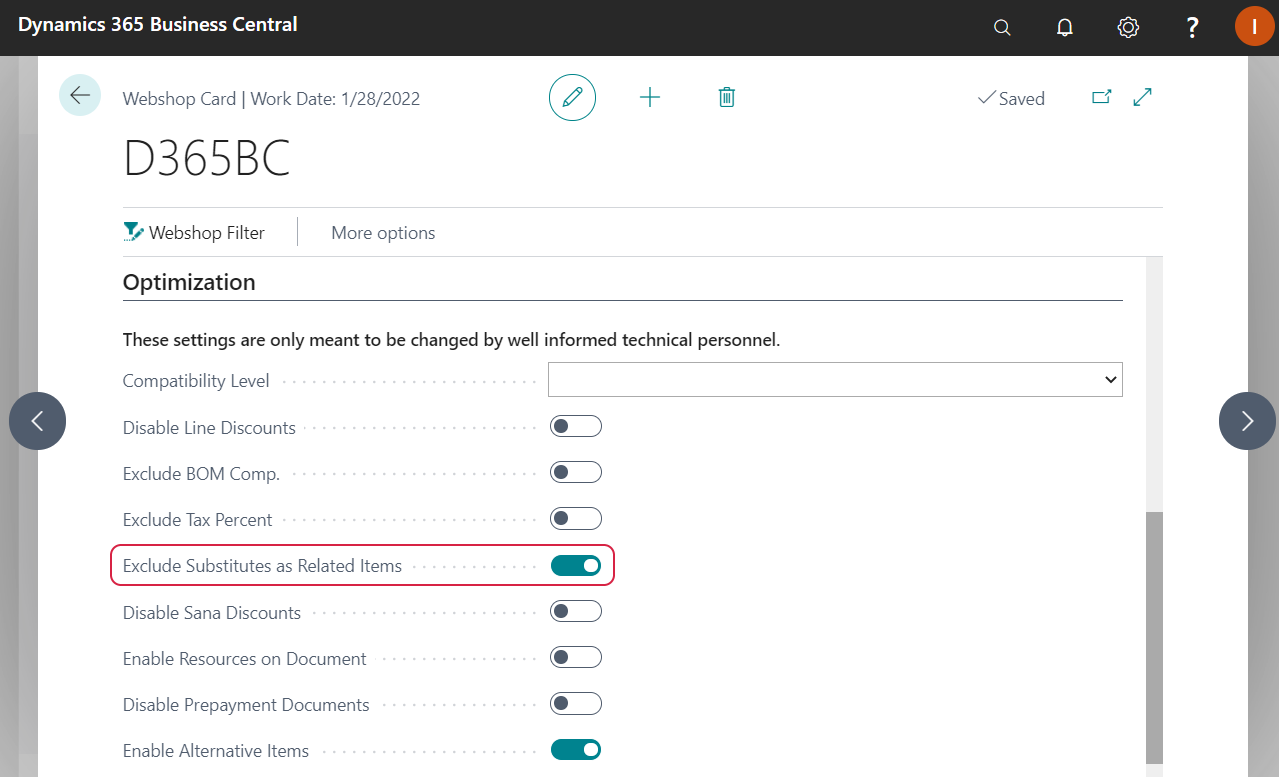Click the D365BC page title

pyautogui.click(x=207, y=158)
